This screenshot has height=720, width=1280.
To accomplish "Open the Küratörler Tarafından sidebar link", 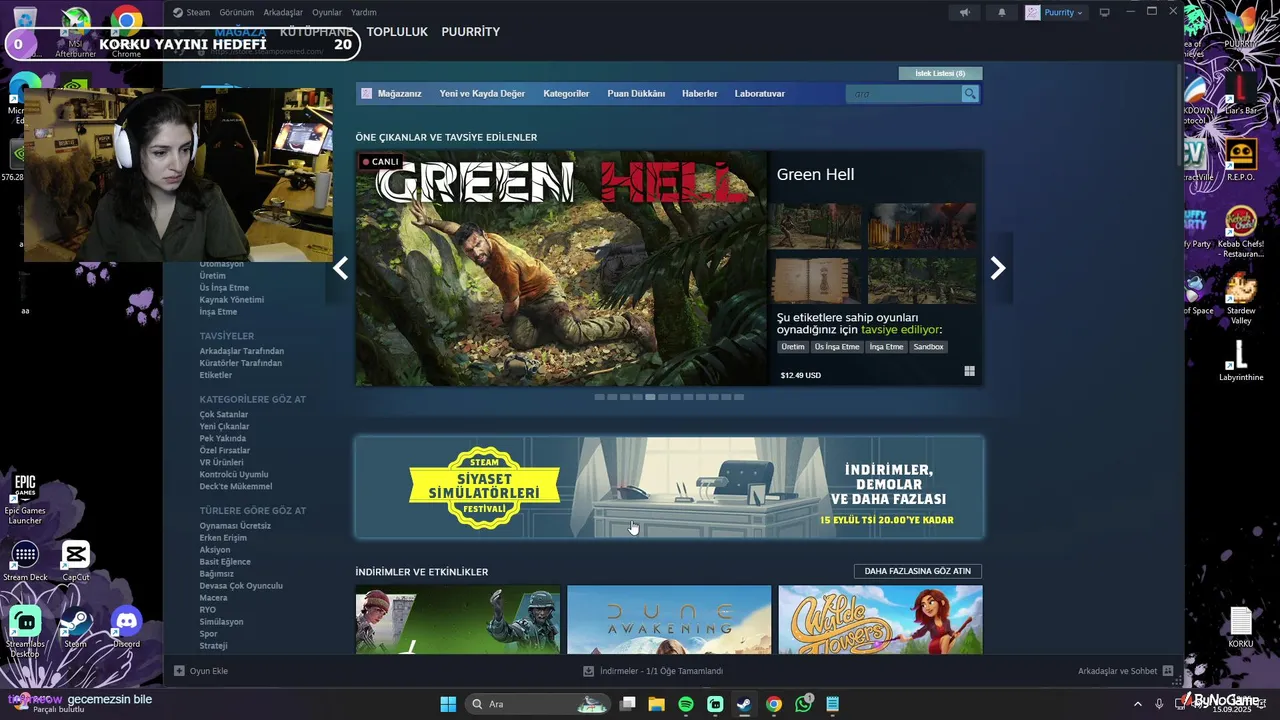I will (x=240, y=363).
